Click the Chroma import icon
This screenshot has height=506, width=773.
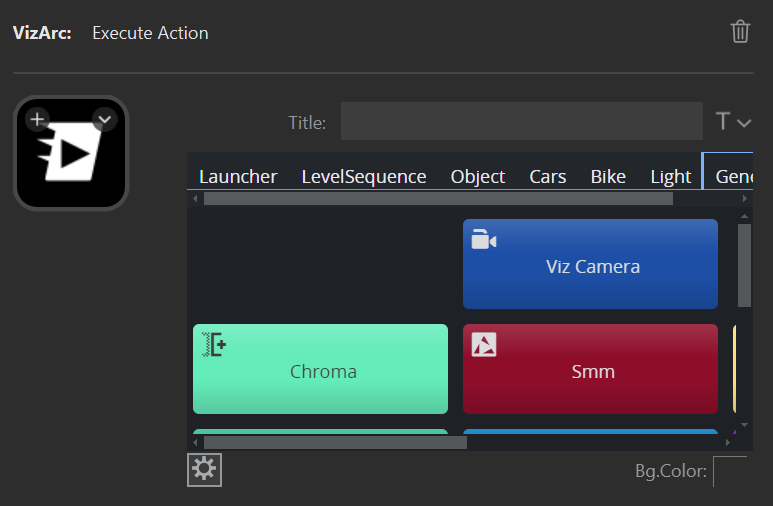(214, 345)
